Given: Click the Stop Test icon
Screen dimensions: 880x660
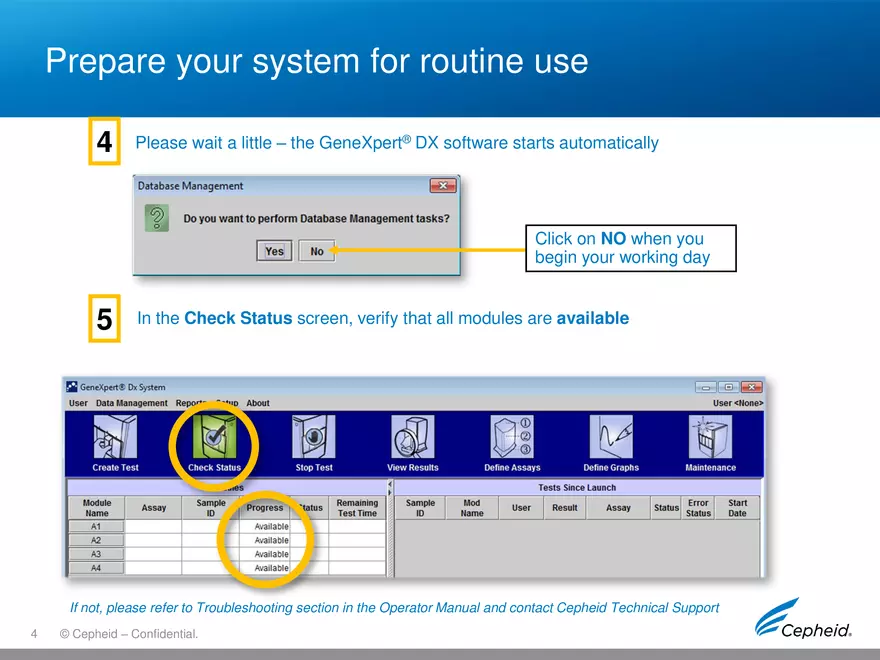Looking at the screenshot, I should [313, 440].
